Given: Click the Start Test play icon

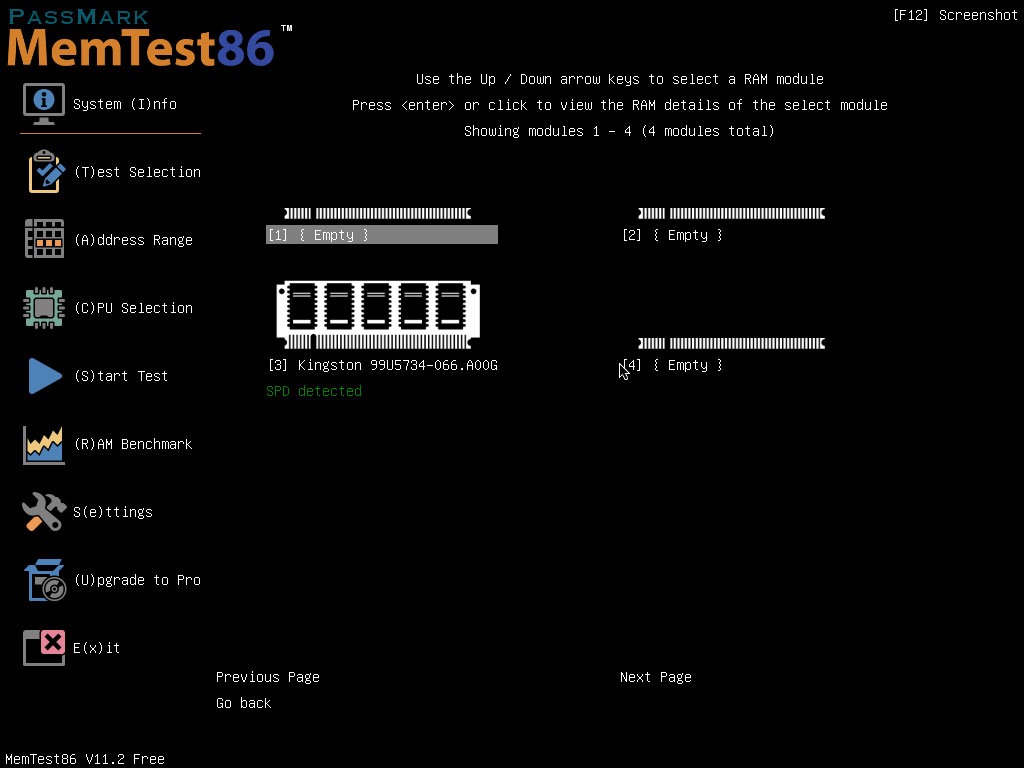Looking at the screenshot, I should point(45,376).
